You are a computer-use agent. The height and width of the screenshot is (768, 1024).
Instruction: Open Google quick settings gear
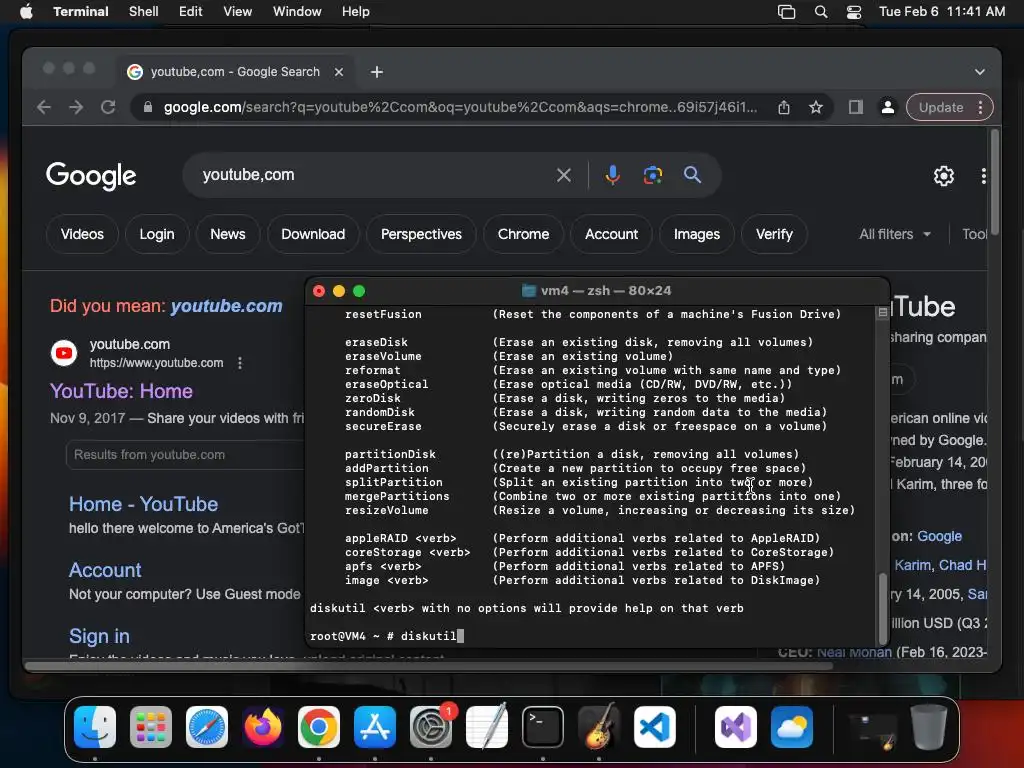point(943,176)
